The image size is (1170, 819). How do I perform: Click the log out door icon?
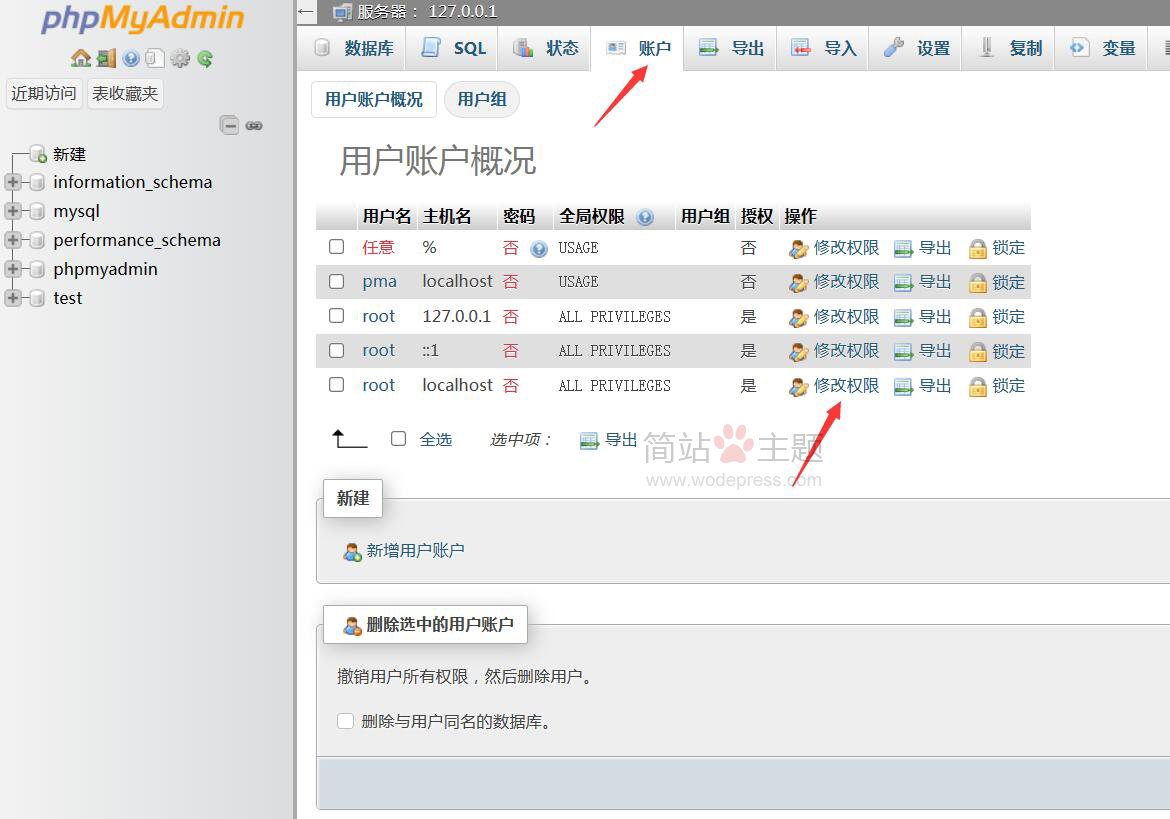(106, 58)
